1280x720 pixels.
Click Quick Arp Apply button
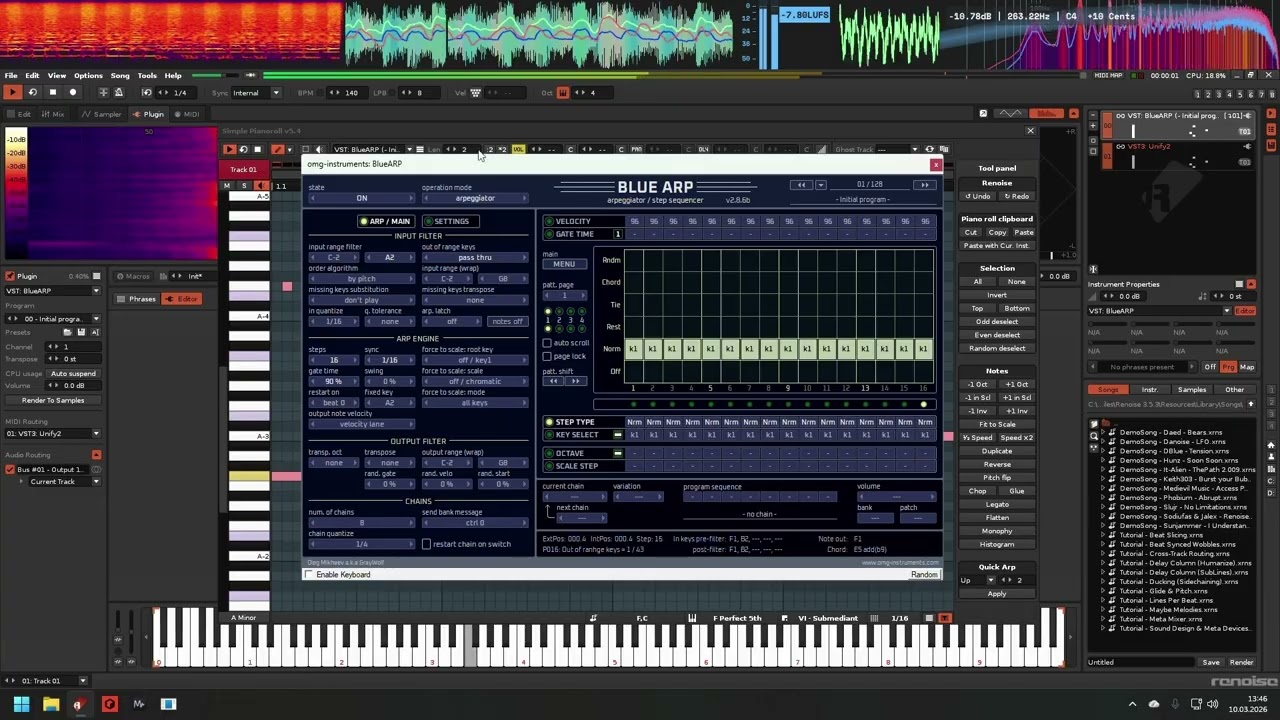pos(997,594)
